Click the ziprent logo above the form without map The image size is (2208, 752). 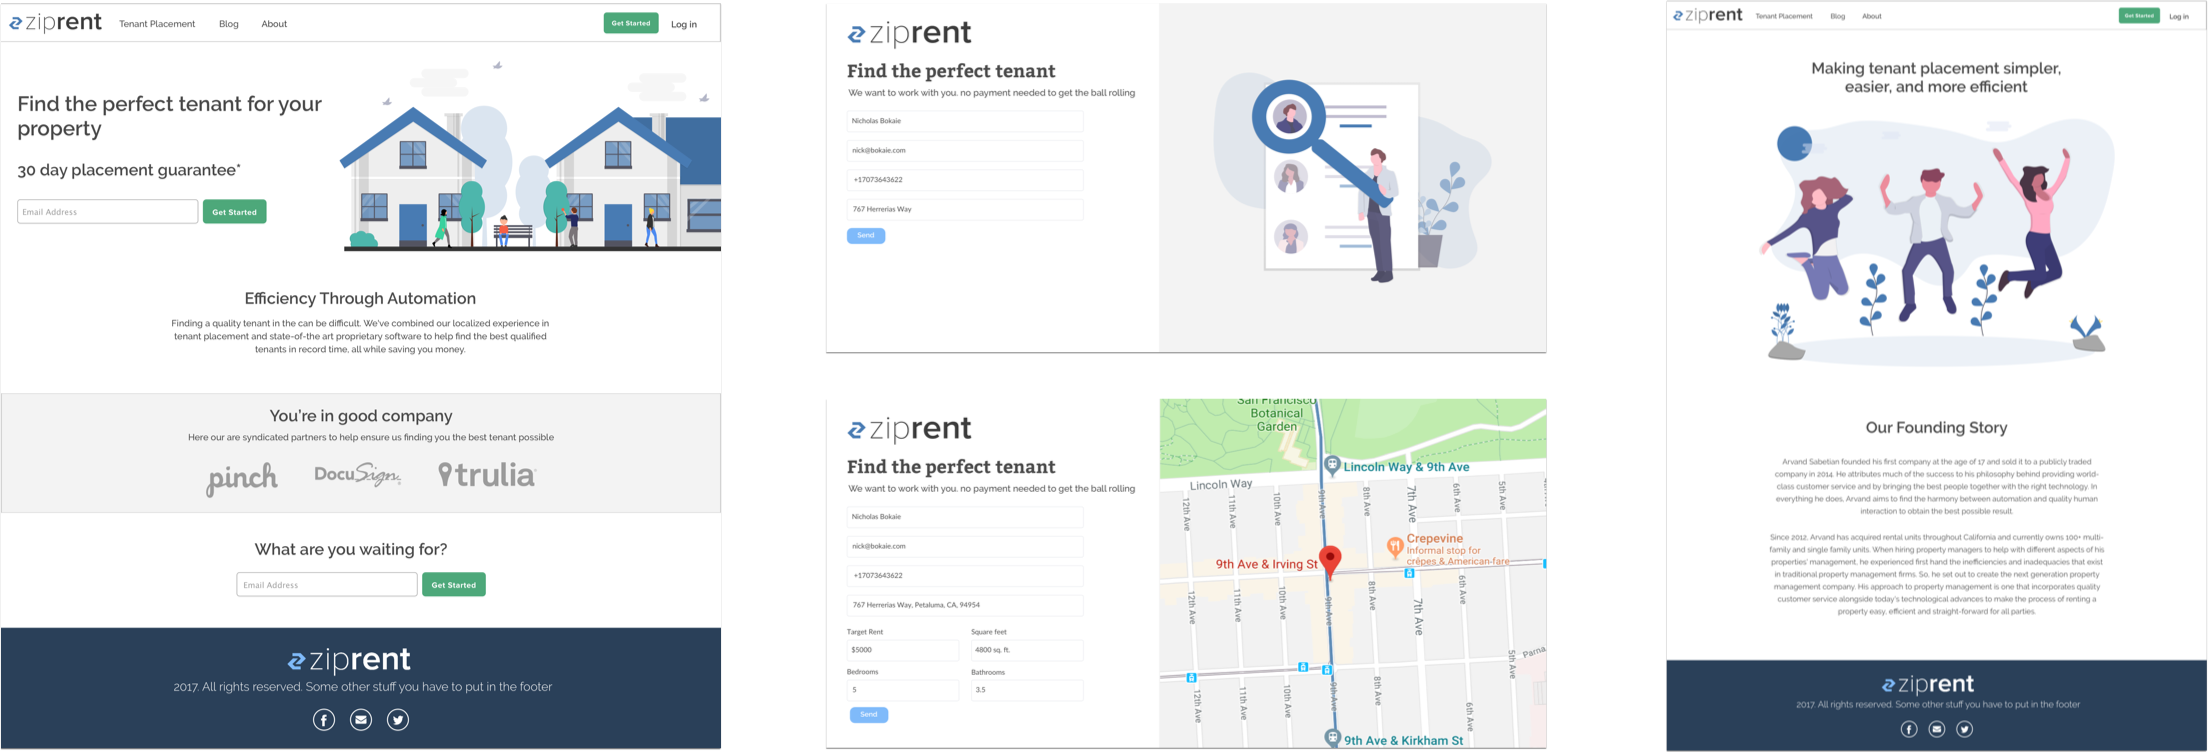click(909, 33)
